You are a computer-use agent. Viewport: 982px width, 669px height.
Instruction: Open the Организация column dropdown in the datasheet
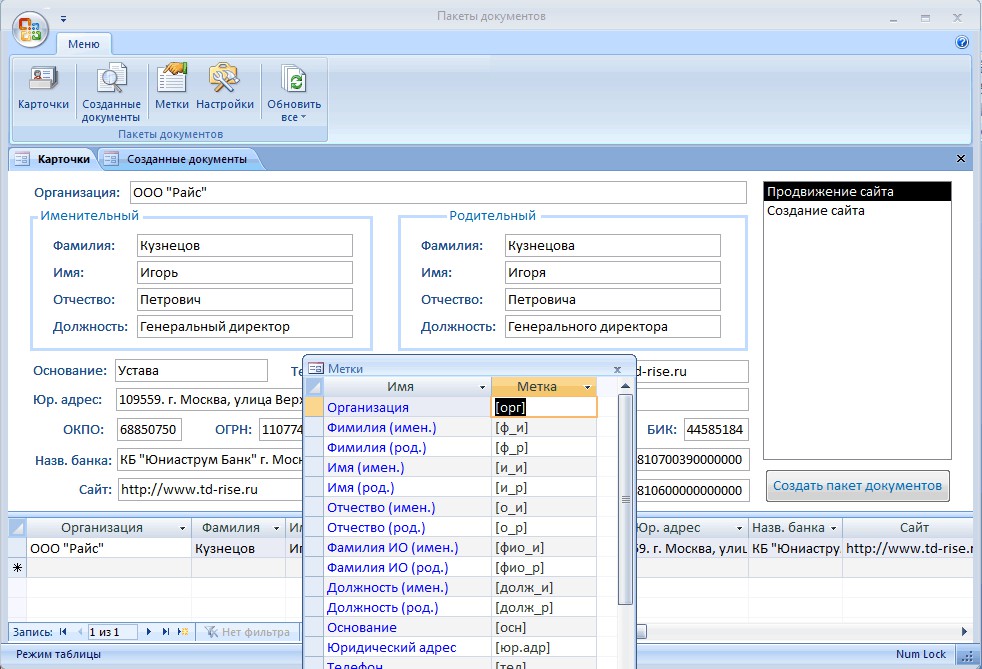point(182,528)
